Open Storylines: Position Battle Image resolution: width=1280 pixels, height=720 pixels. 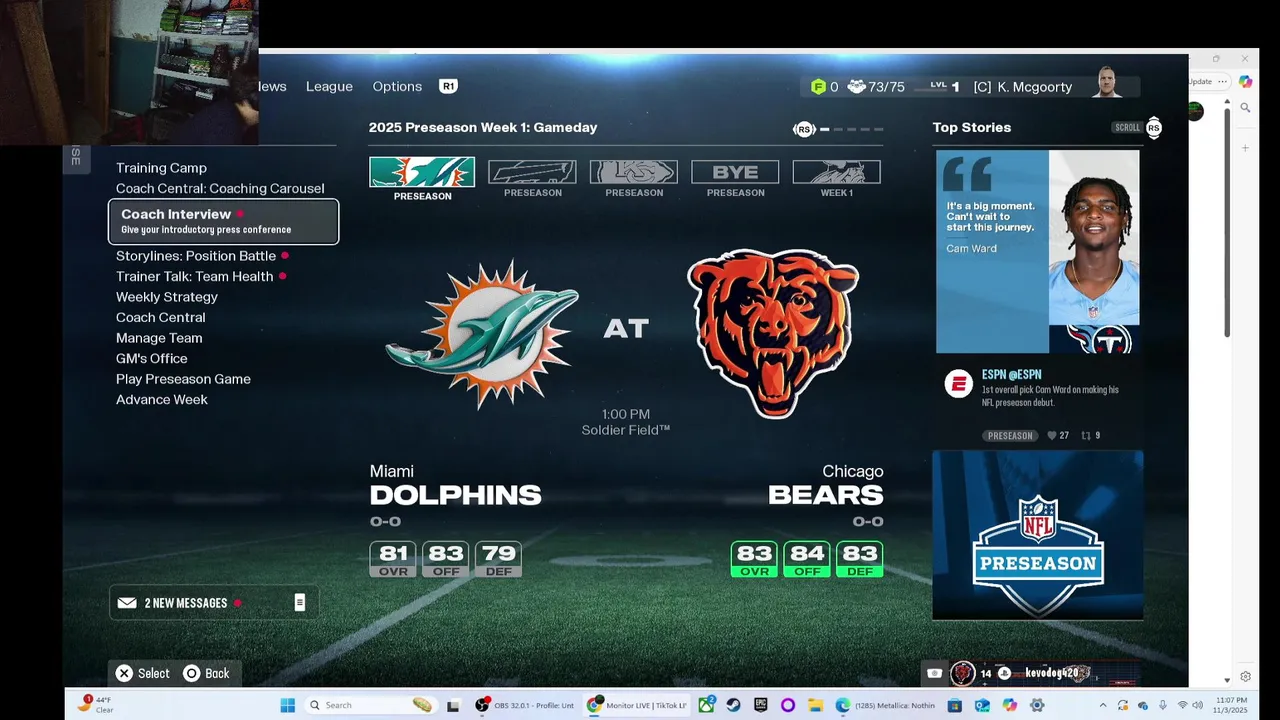pyautogui.click(x=196, y=256)
